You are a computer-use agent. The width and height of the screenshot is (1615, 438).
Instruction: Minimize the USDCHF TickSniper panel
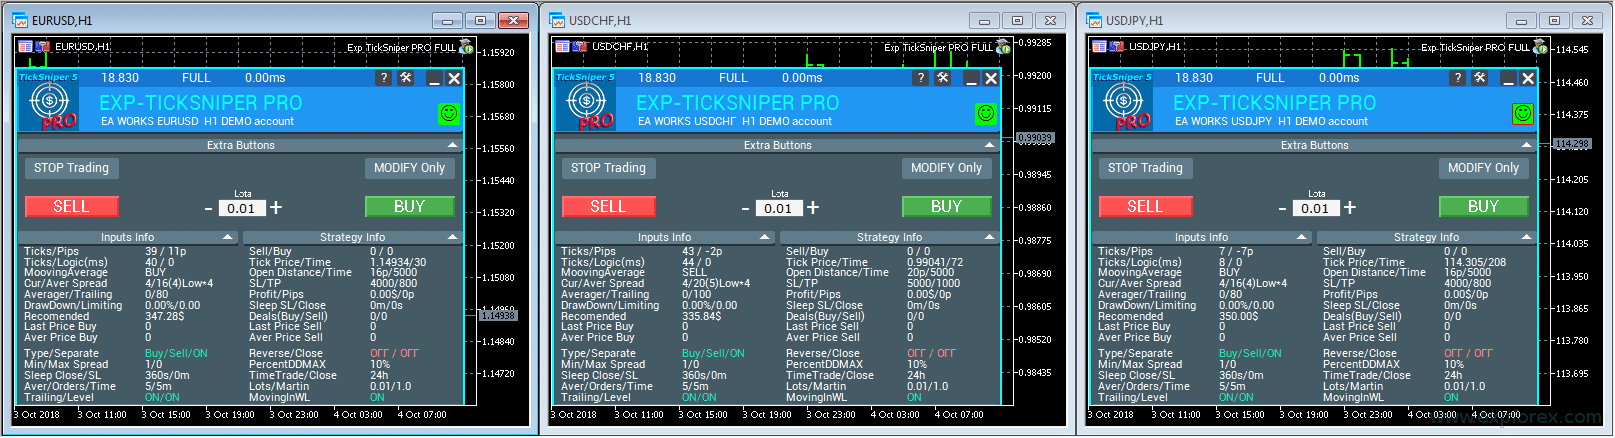971,78
